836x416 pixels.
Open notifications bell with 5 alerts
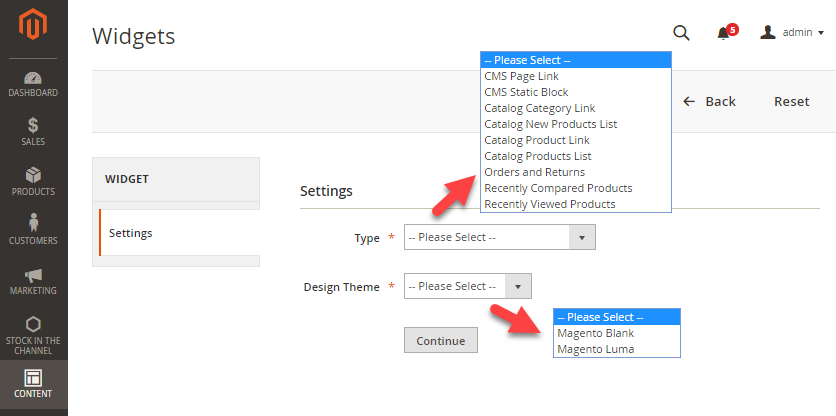(724, 33)
